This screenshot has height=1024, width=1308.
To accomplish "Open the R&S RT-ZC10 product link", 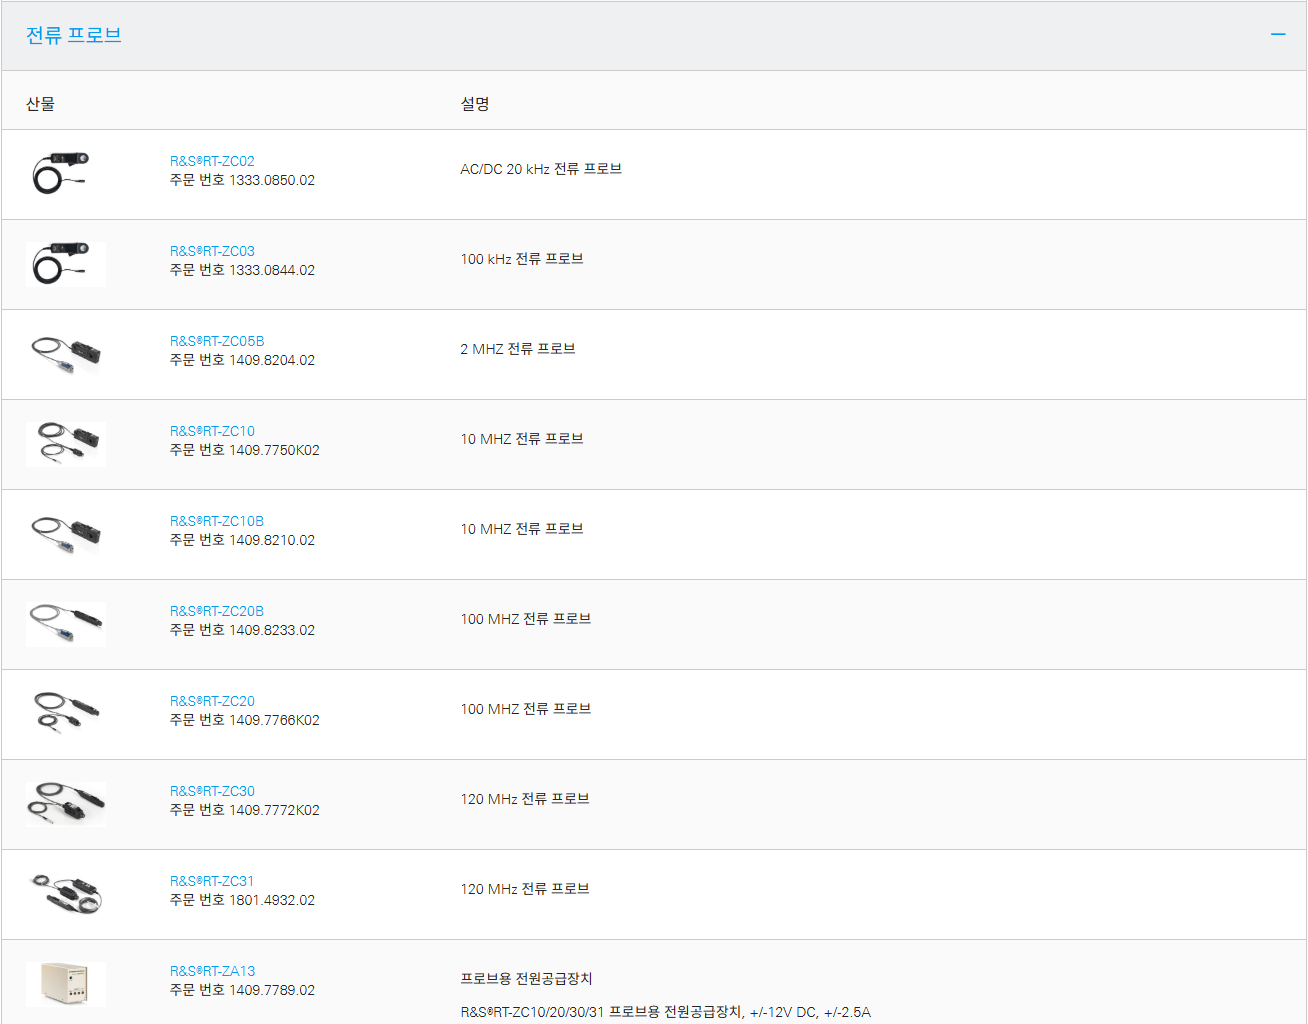I will click(x=212, y=431).
